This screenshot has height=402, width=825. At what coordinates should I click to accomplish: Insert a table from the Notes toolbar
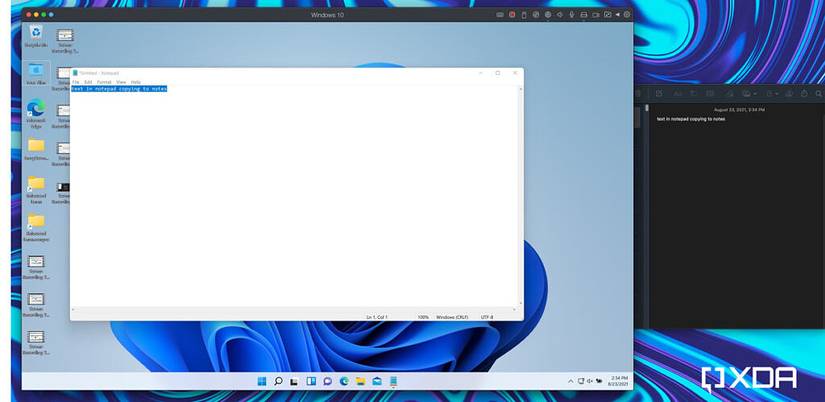pyautogui.click(x=710, y=94)
